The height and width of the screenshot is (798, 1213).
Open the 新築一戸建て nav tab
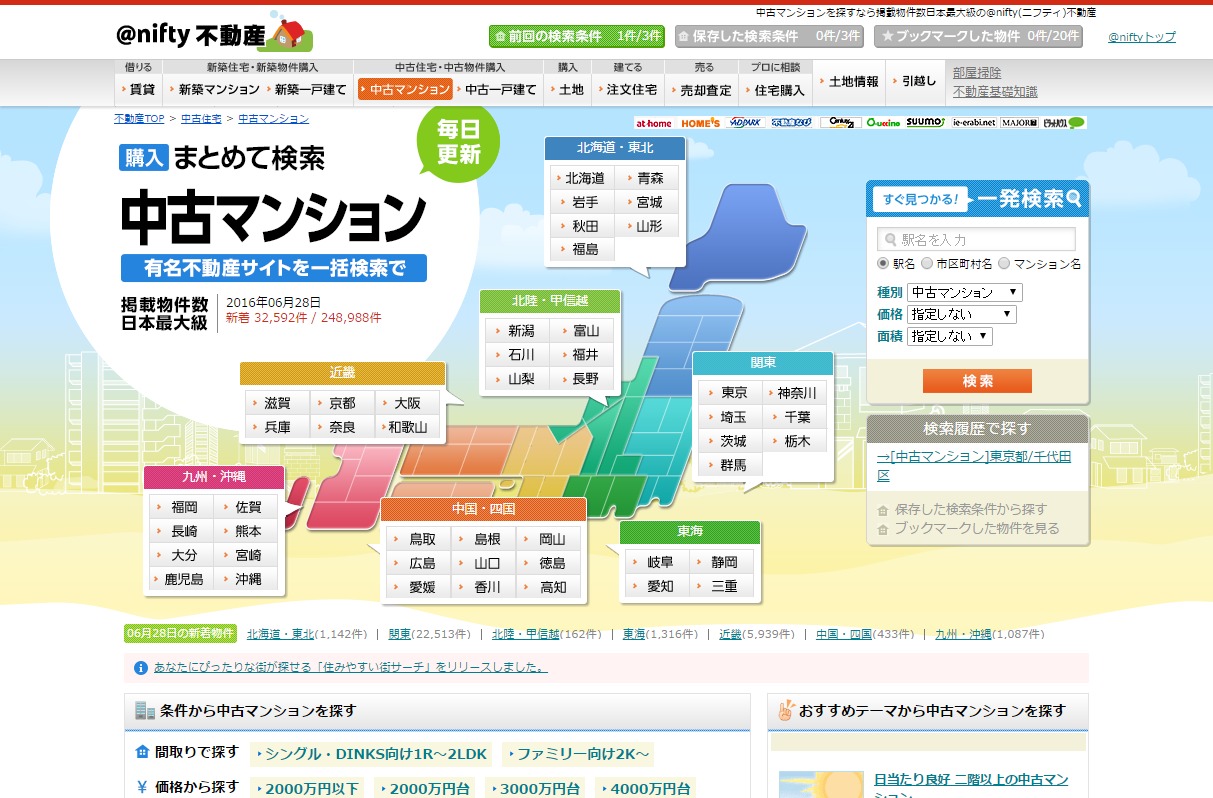pos(308,89)
